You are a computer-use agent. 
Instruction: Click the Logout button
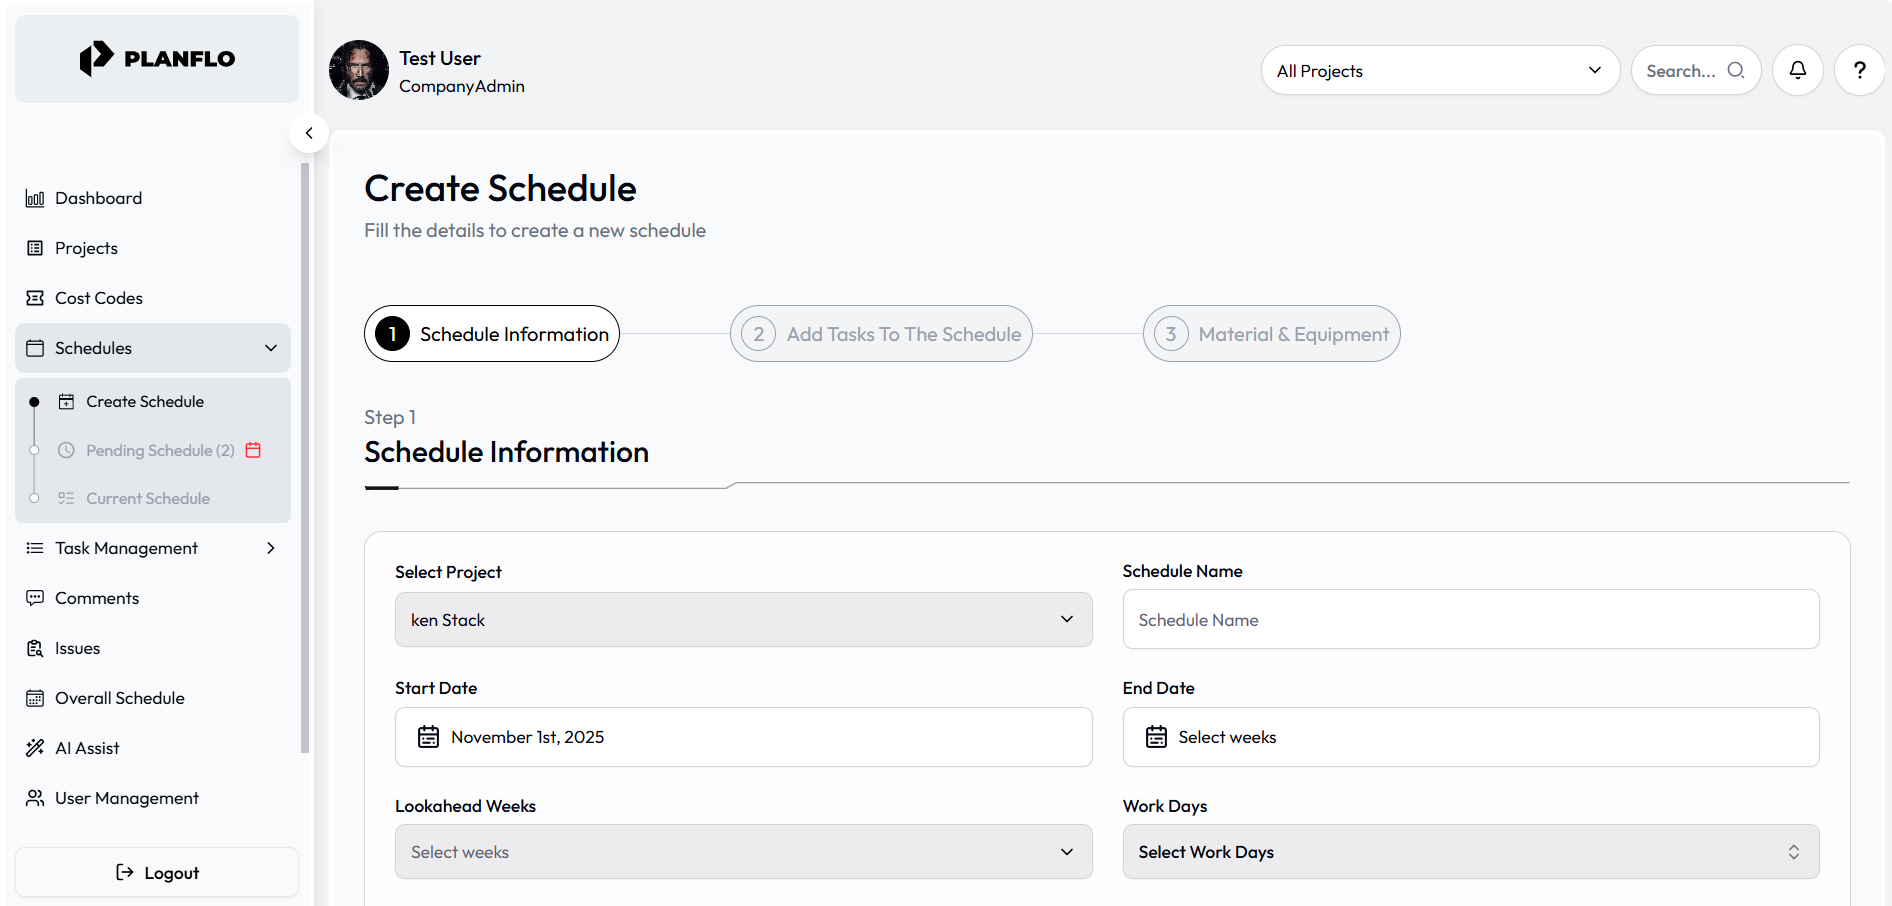click(x=156, y=871)
